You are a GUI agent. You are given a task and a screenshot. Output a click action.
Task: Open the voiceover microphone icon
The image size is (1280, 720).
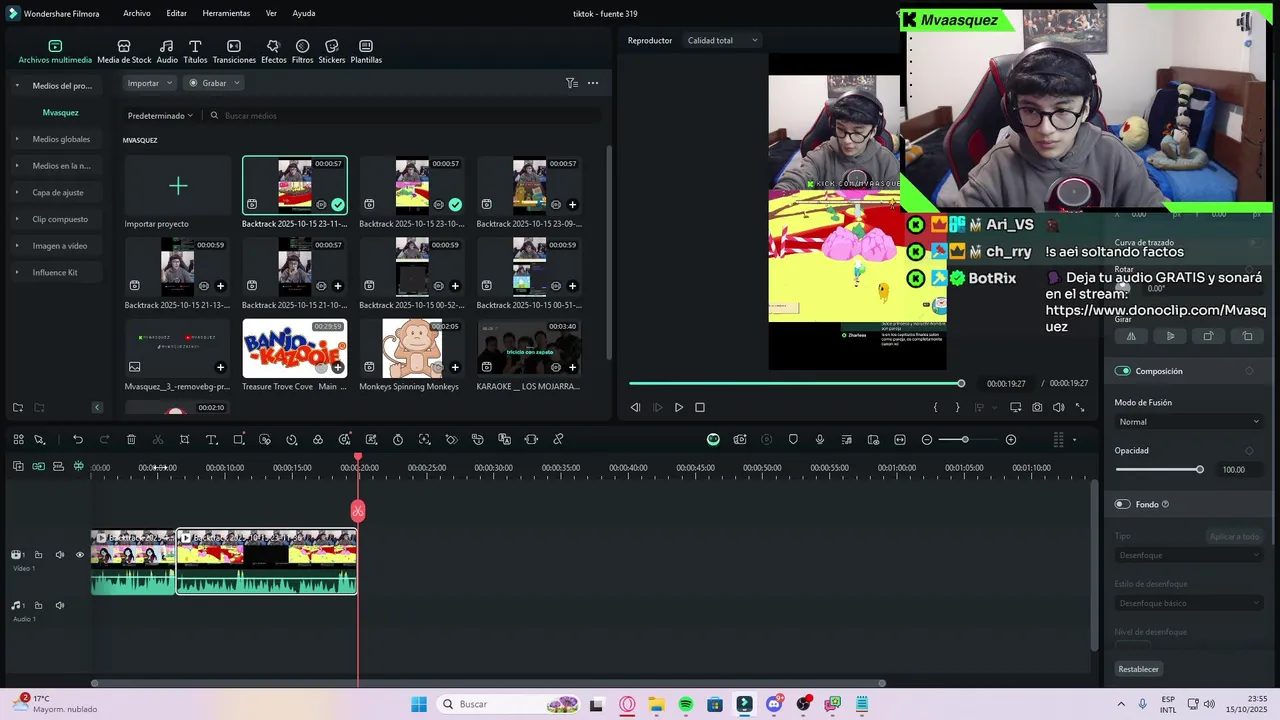tap(820, 440)
